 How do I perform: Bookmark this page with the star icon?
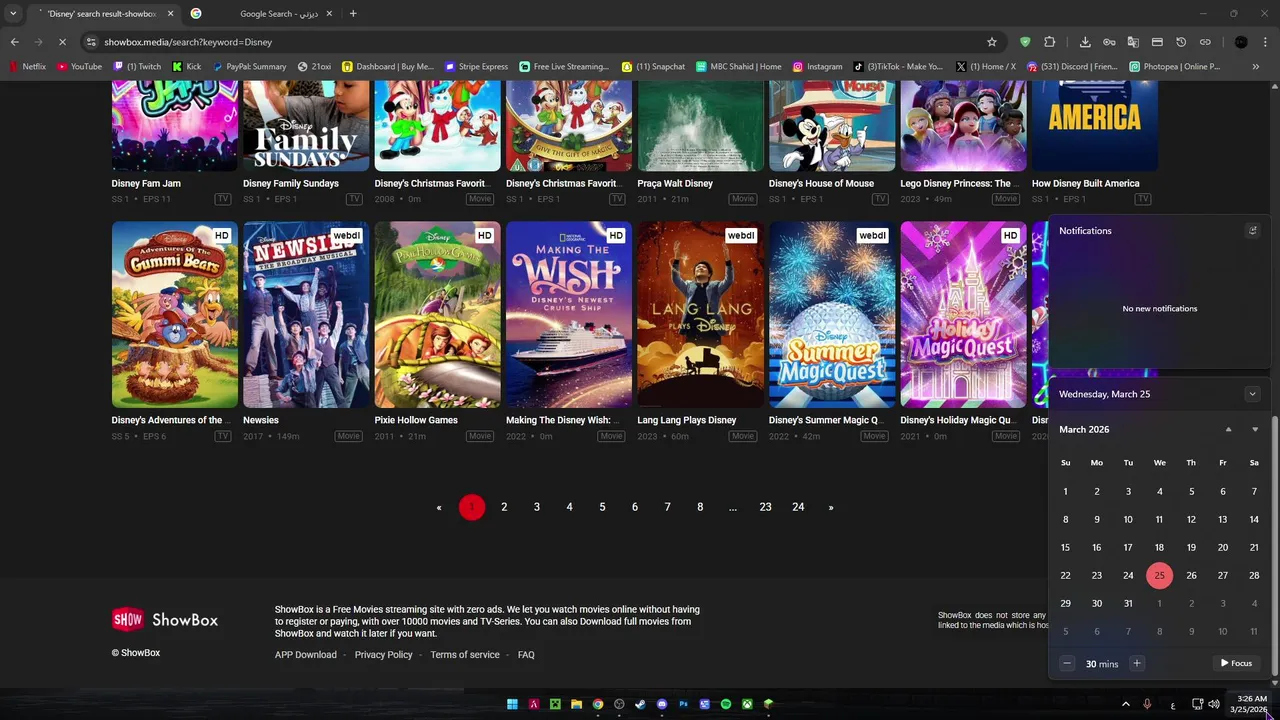pos(992,42)
